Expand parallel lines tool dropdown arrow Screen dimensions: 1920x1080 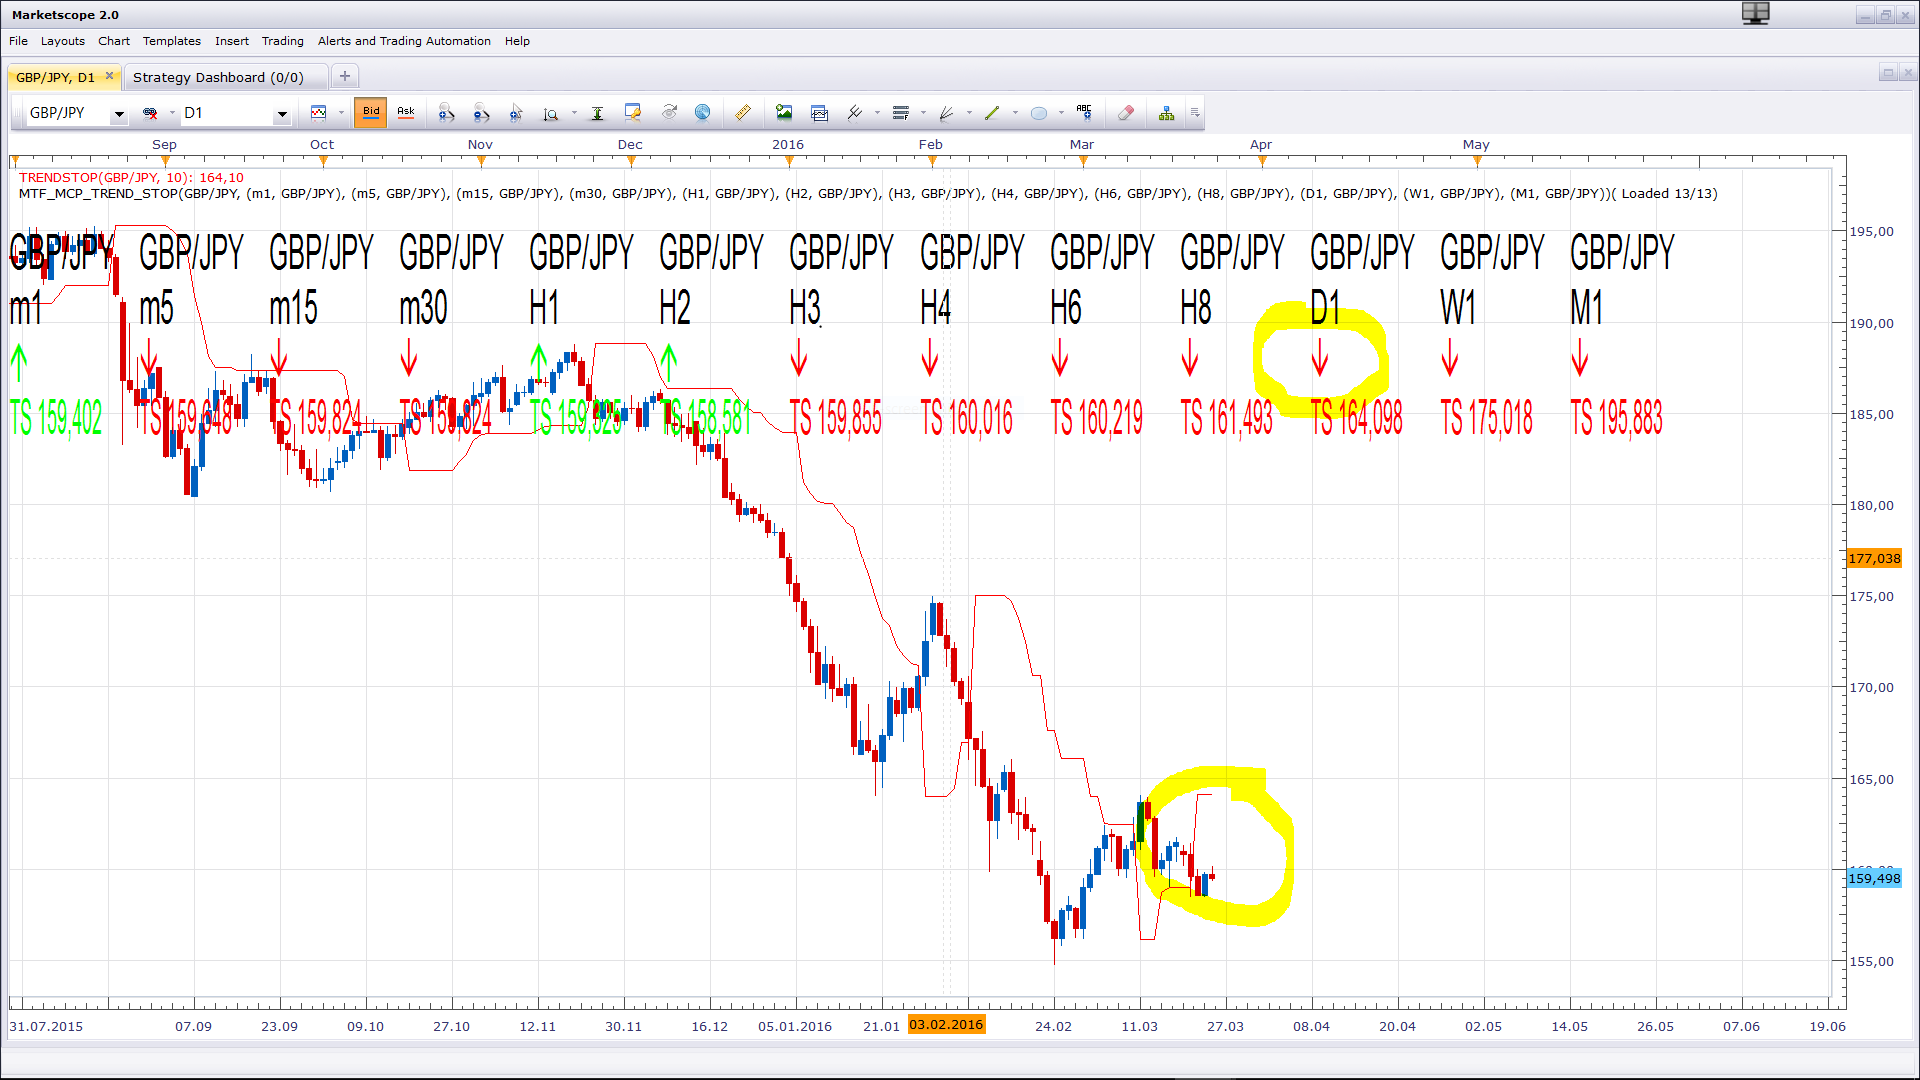pyautogui.click(x=877, y=113)
